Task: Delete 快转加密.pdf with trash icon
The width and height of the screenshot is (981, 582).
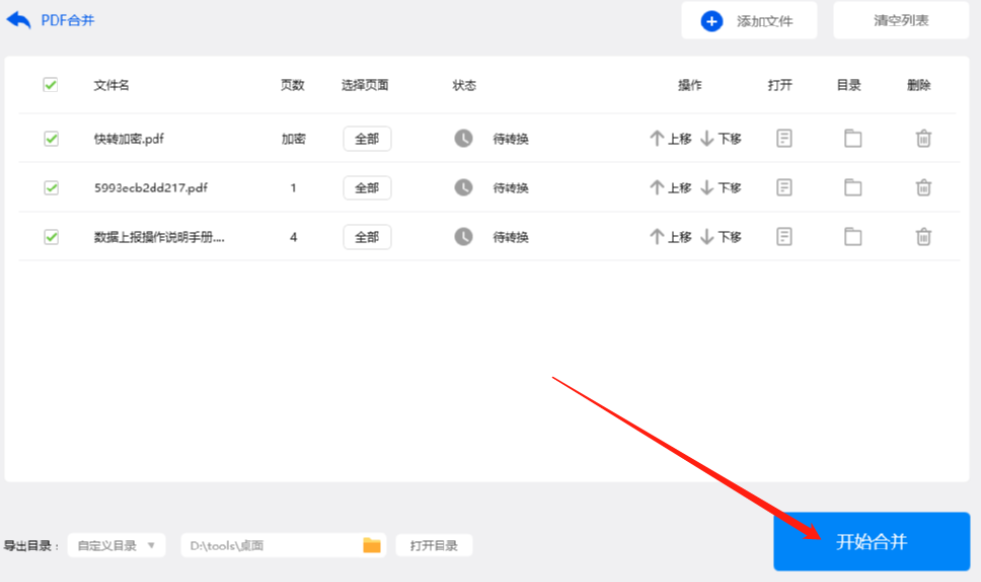Action: 923,138
